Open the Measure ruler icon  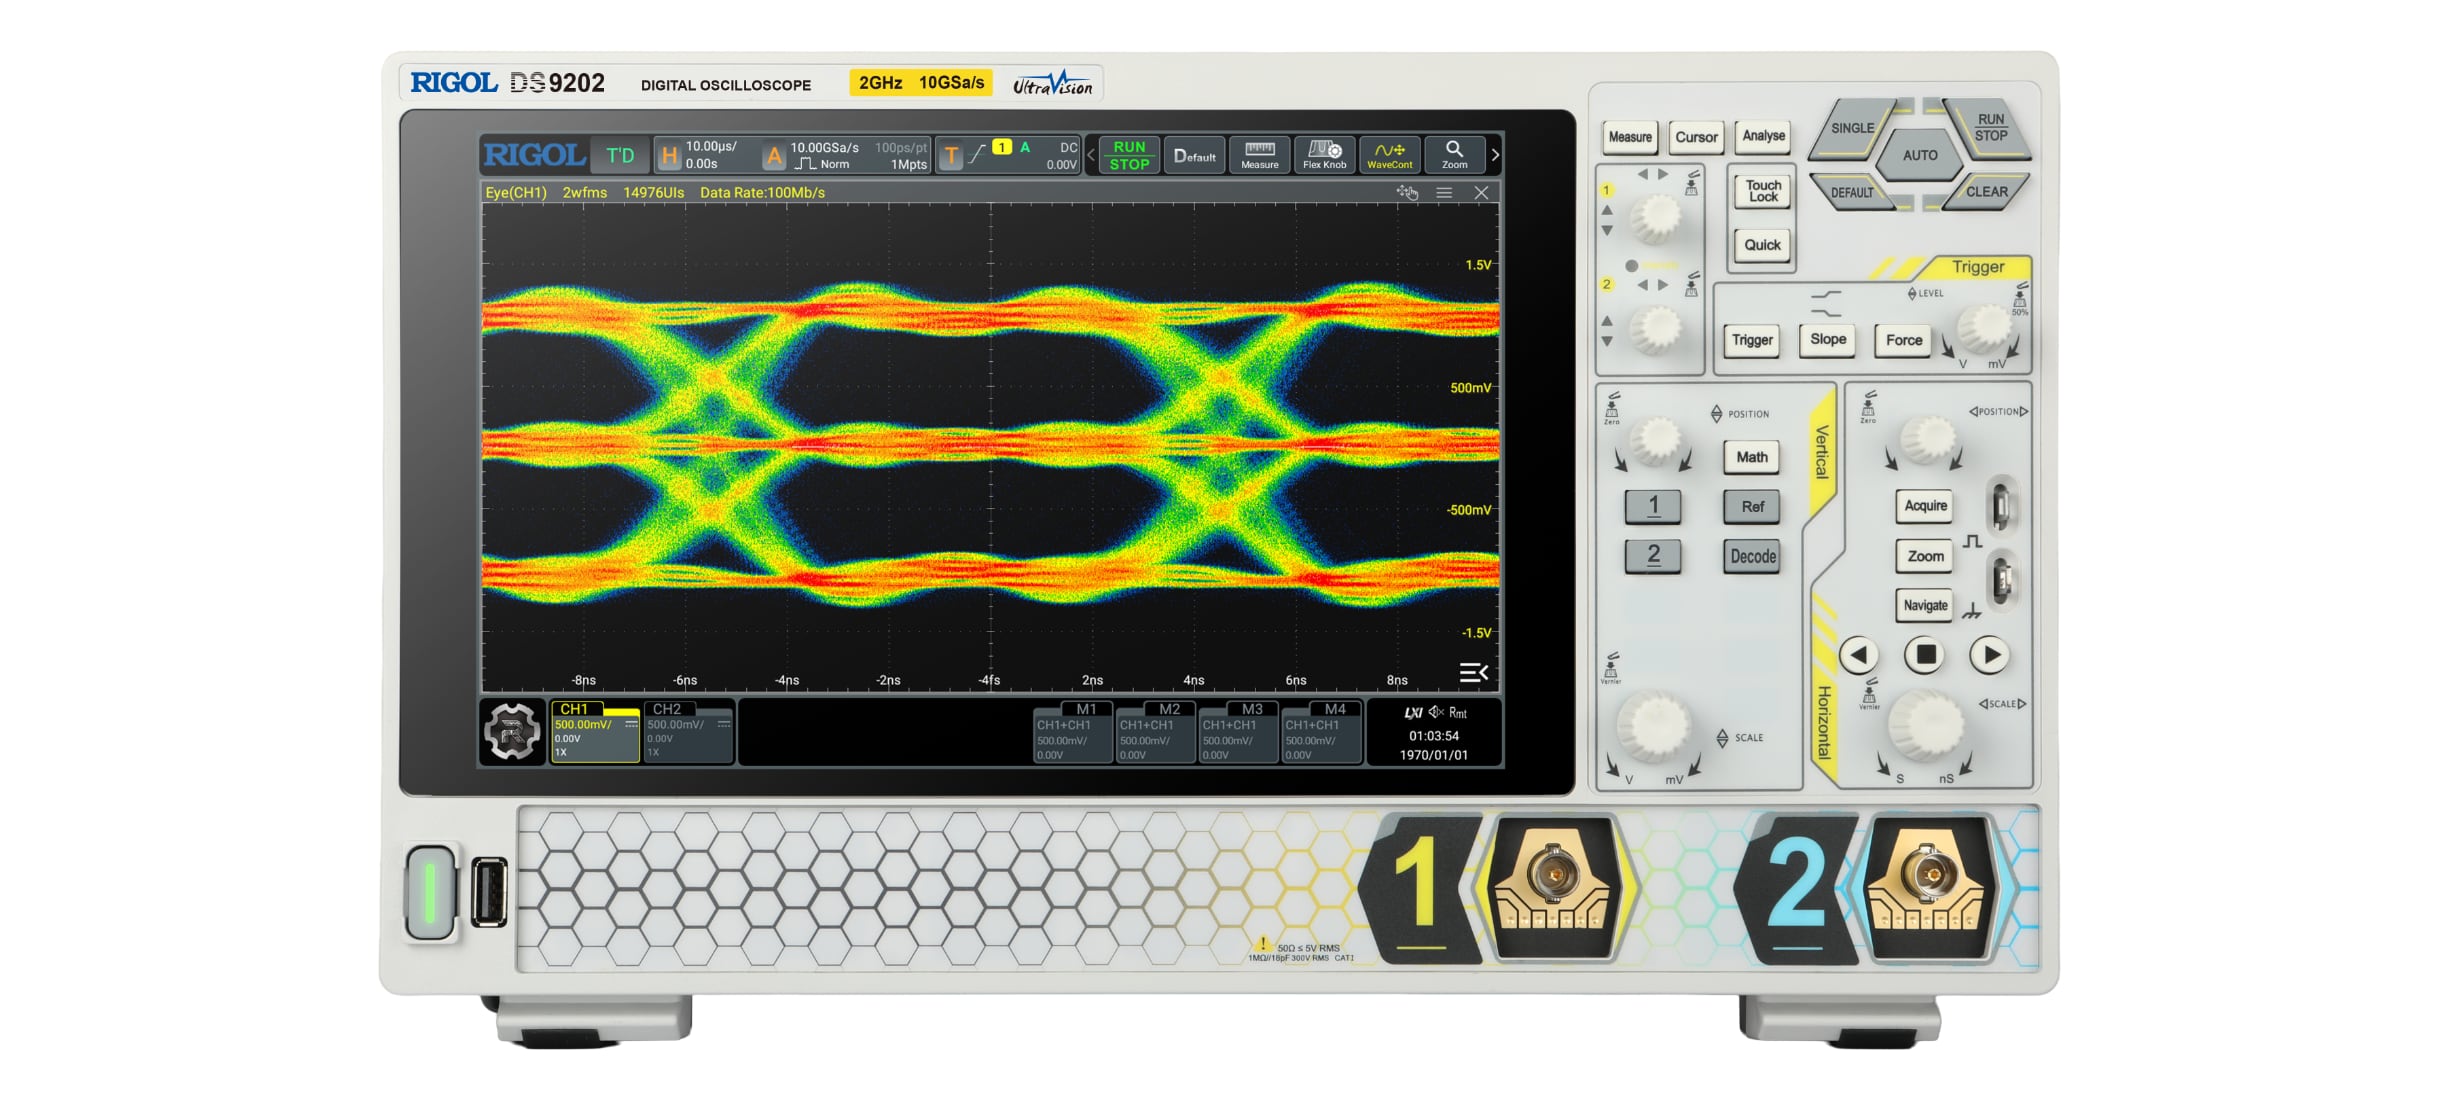[1259, 155]
